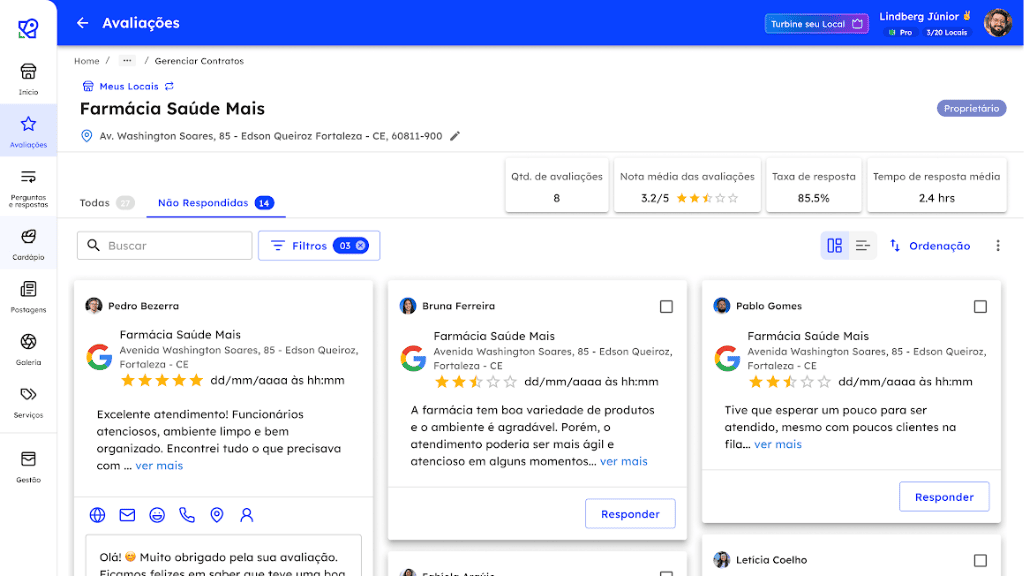Open Gerenciar Contratos breadcrumb

tap(199, 61)
